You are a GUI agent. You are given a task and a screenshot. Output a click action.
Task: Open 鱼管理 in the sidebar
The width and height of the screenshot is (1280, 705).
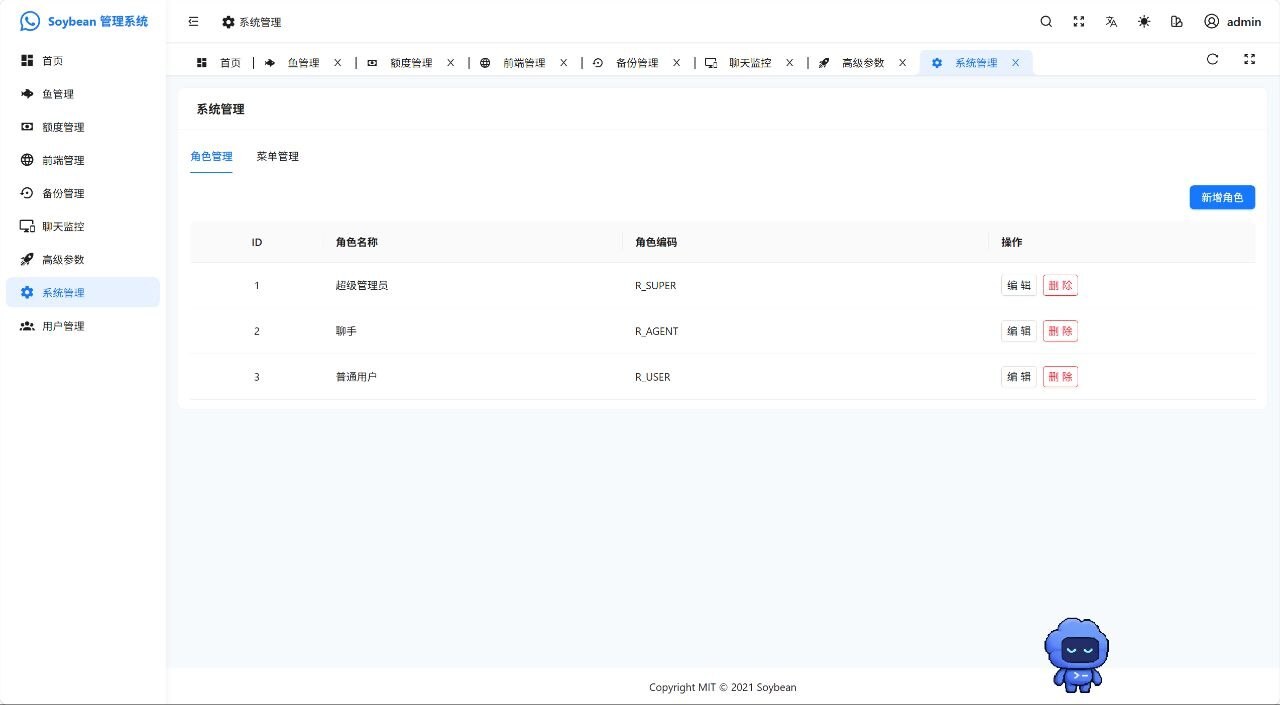pos(83,94)
